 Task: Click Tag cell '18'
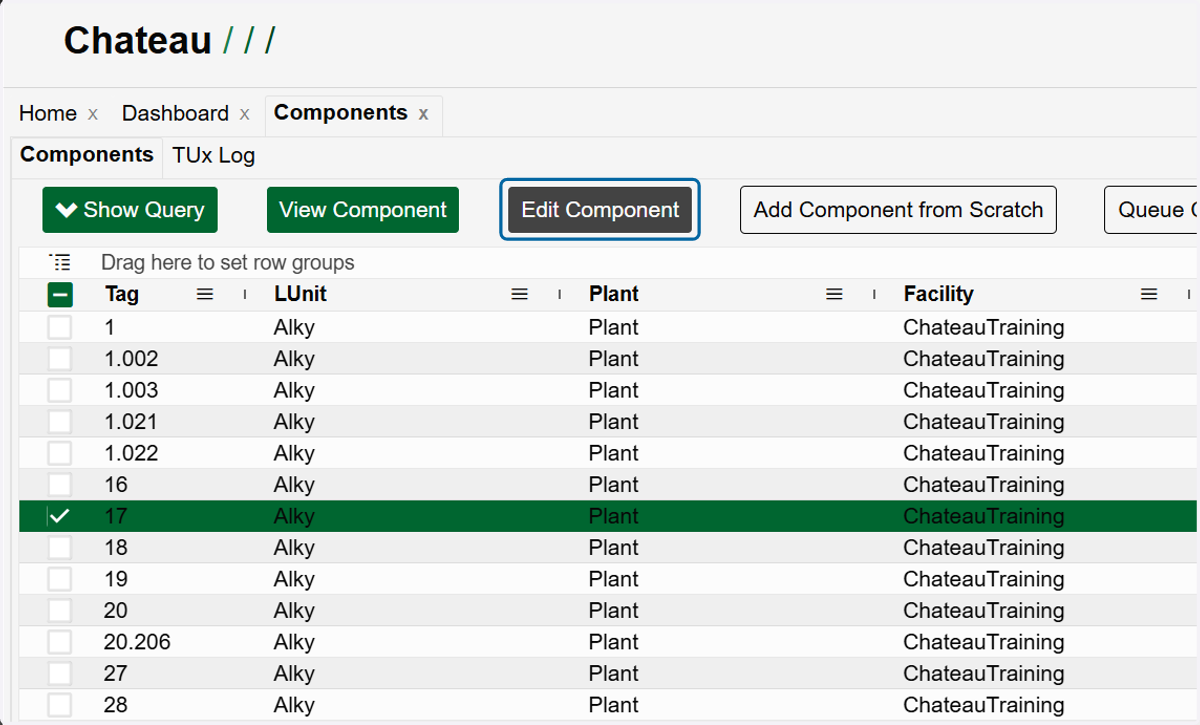point(116,548)
